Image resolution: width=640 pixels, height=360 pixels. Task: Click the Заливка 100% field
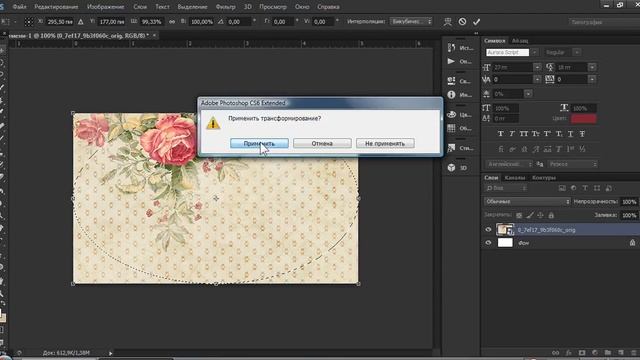coord(629,215)
